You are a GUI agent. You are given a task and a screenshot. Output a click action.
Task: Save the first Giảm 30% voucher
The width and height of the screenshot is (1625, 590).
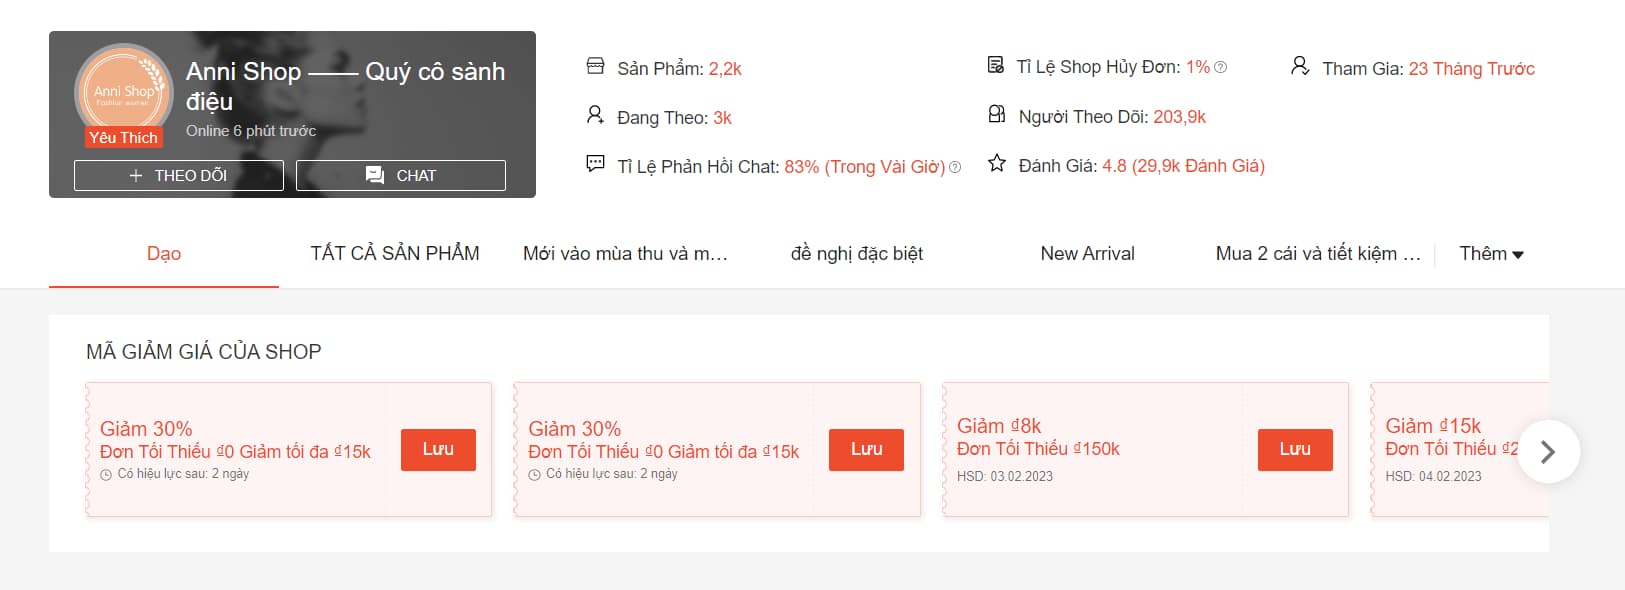tap(438, 449)
